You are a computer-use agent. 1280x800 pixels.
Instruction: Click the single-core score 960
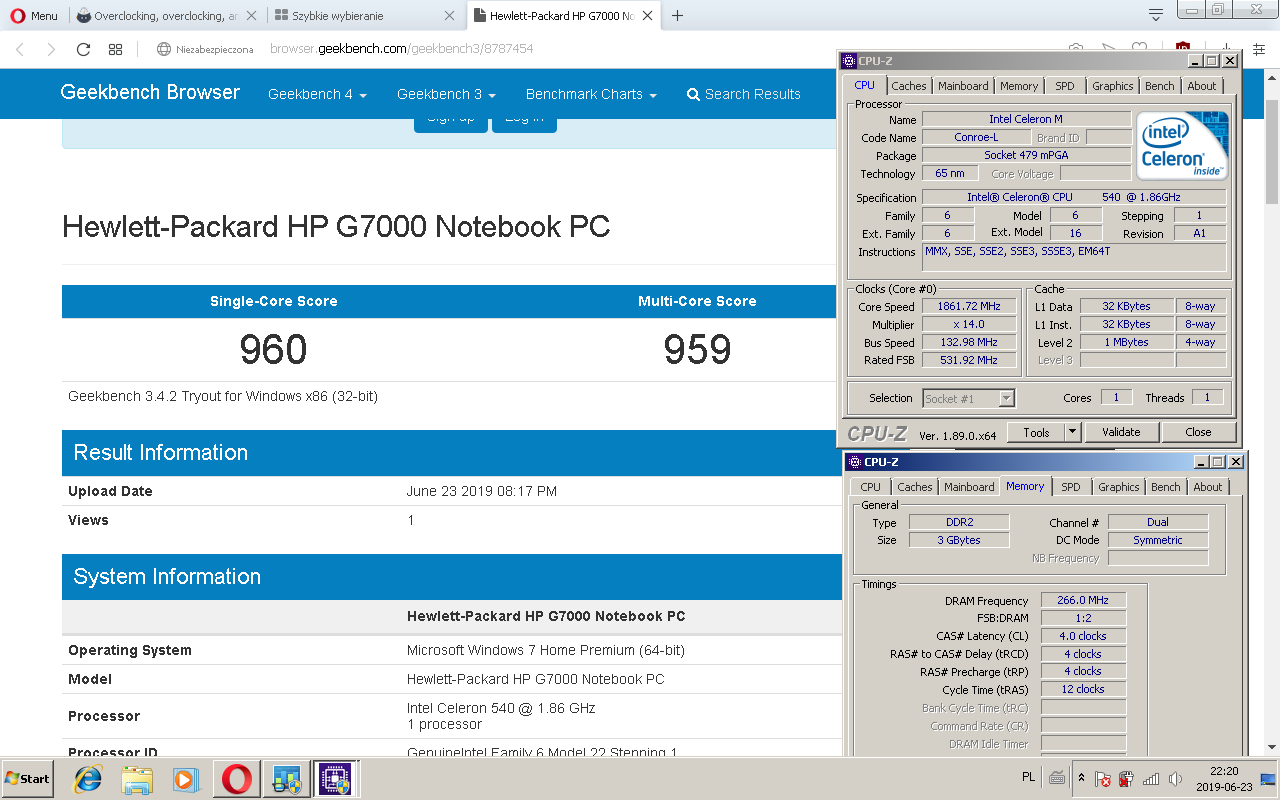point(273,349)
